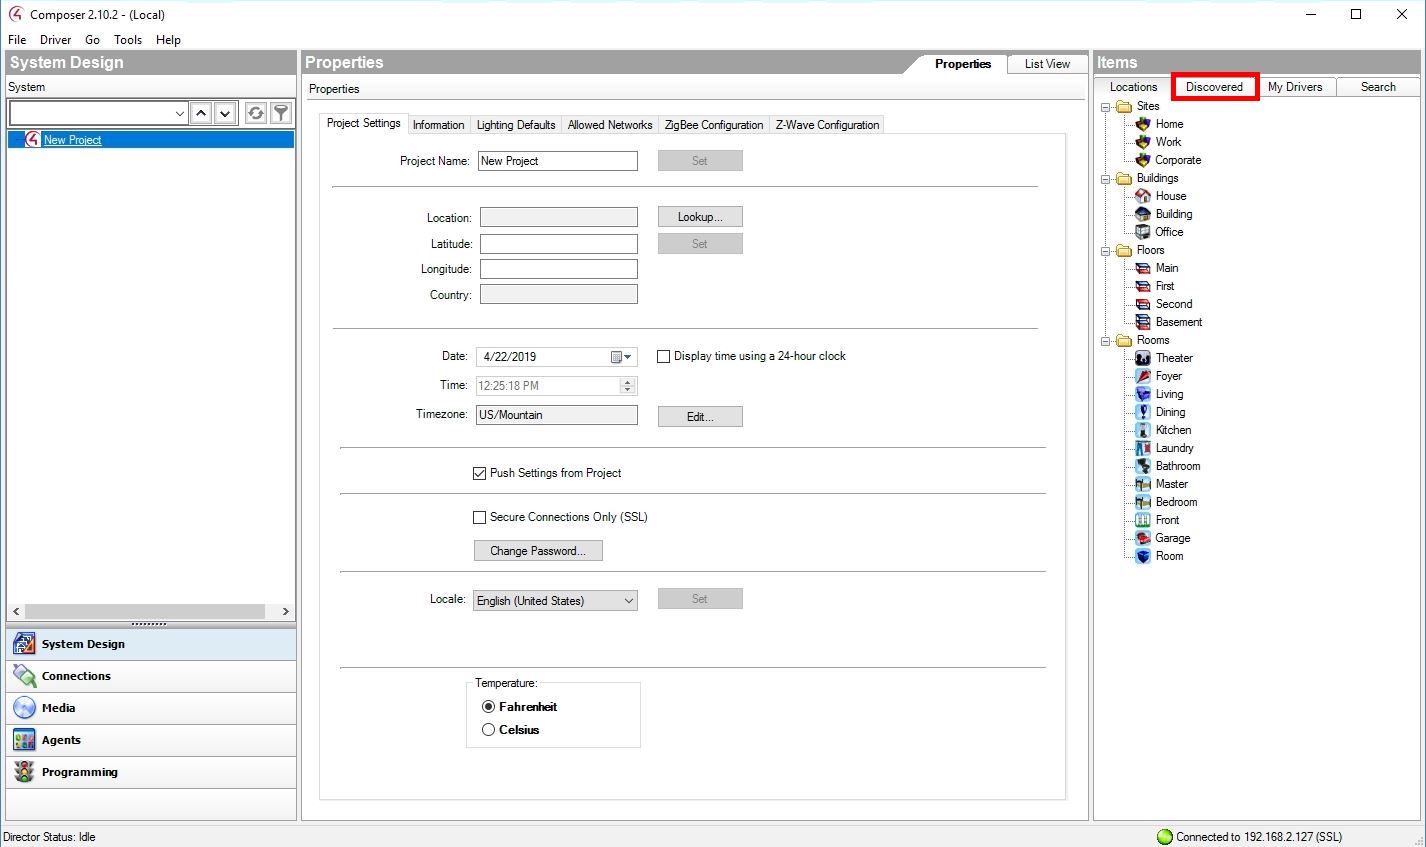Select the Celsius temperature option
1426x847 pixels.
[489, 730]
